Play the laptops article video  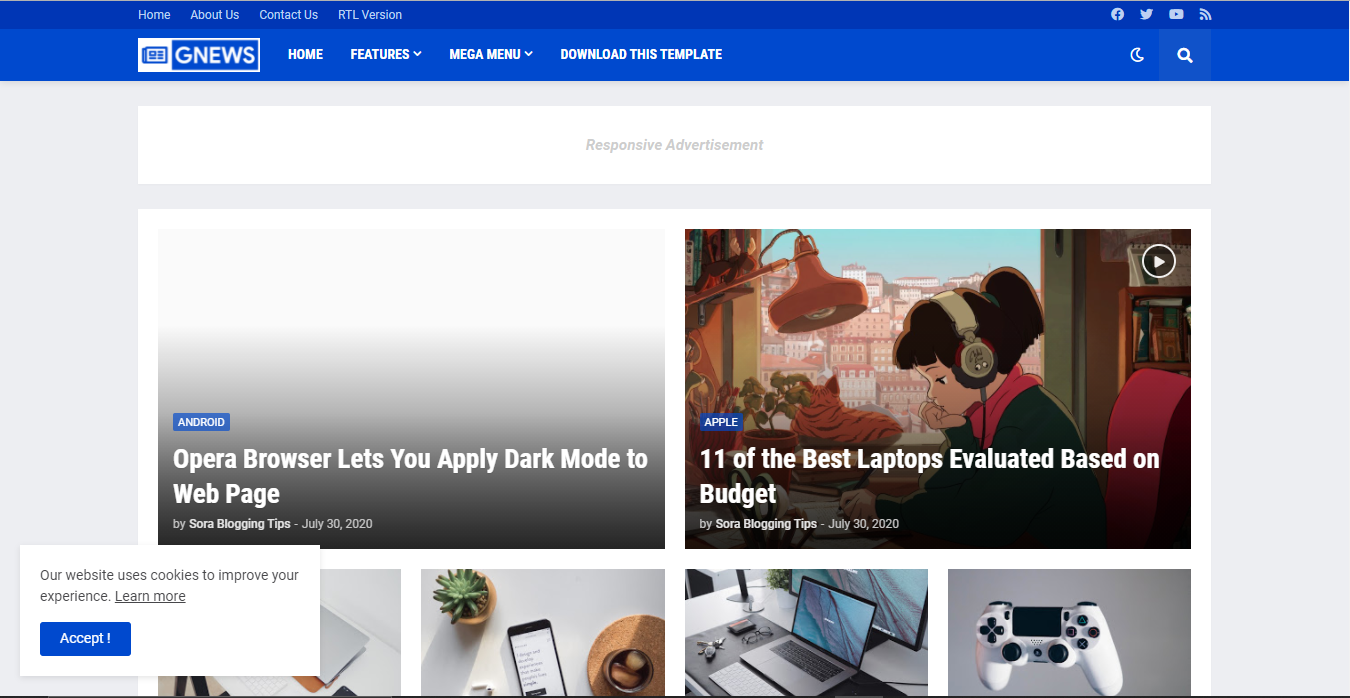(1158, 261)
